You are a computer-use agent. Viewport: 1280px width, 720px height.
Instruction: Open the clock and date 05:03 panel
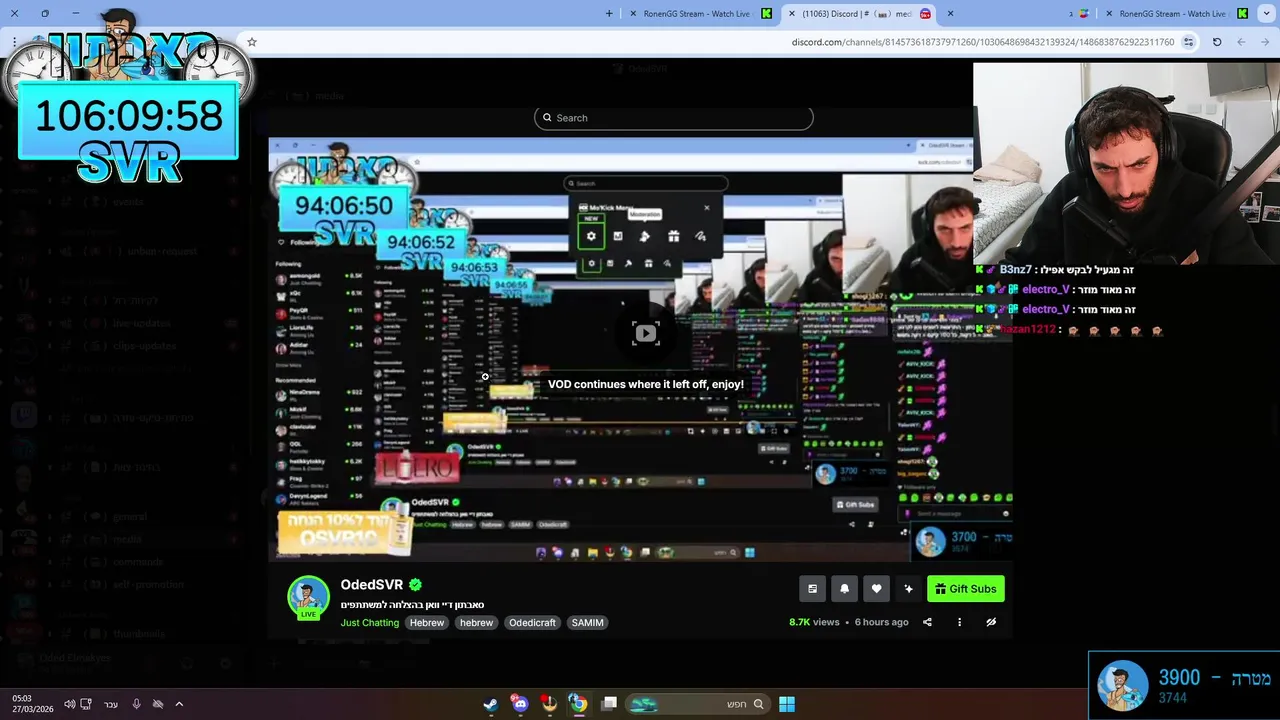[33, 703]
